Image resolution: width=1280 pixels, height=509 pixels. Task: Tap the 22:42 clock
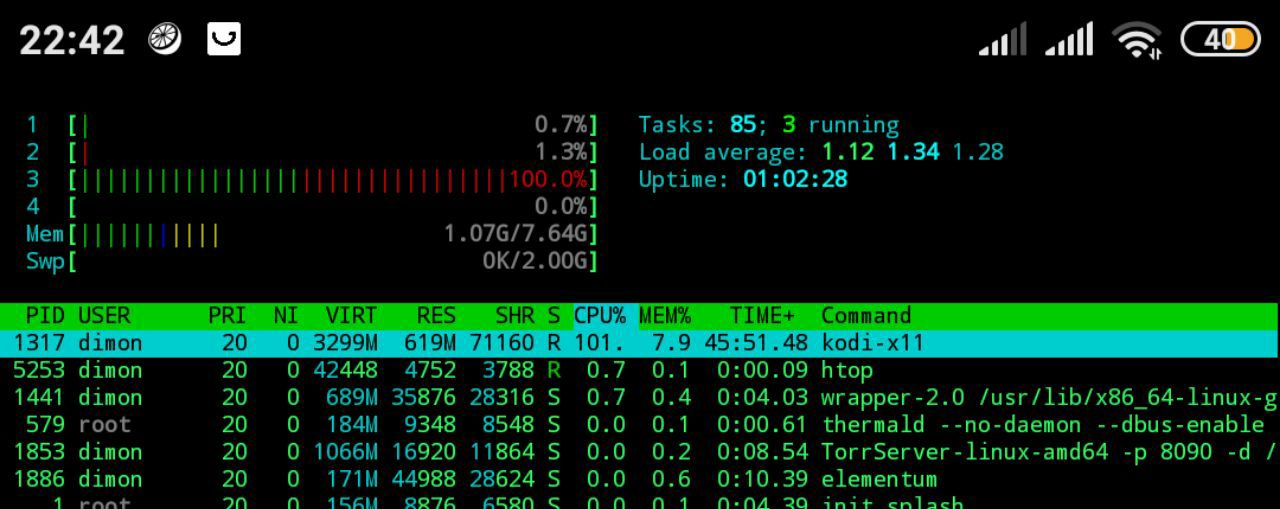pyautogui.click(x=72, y=40)
